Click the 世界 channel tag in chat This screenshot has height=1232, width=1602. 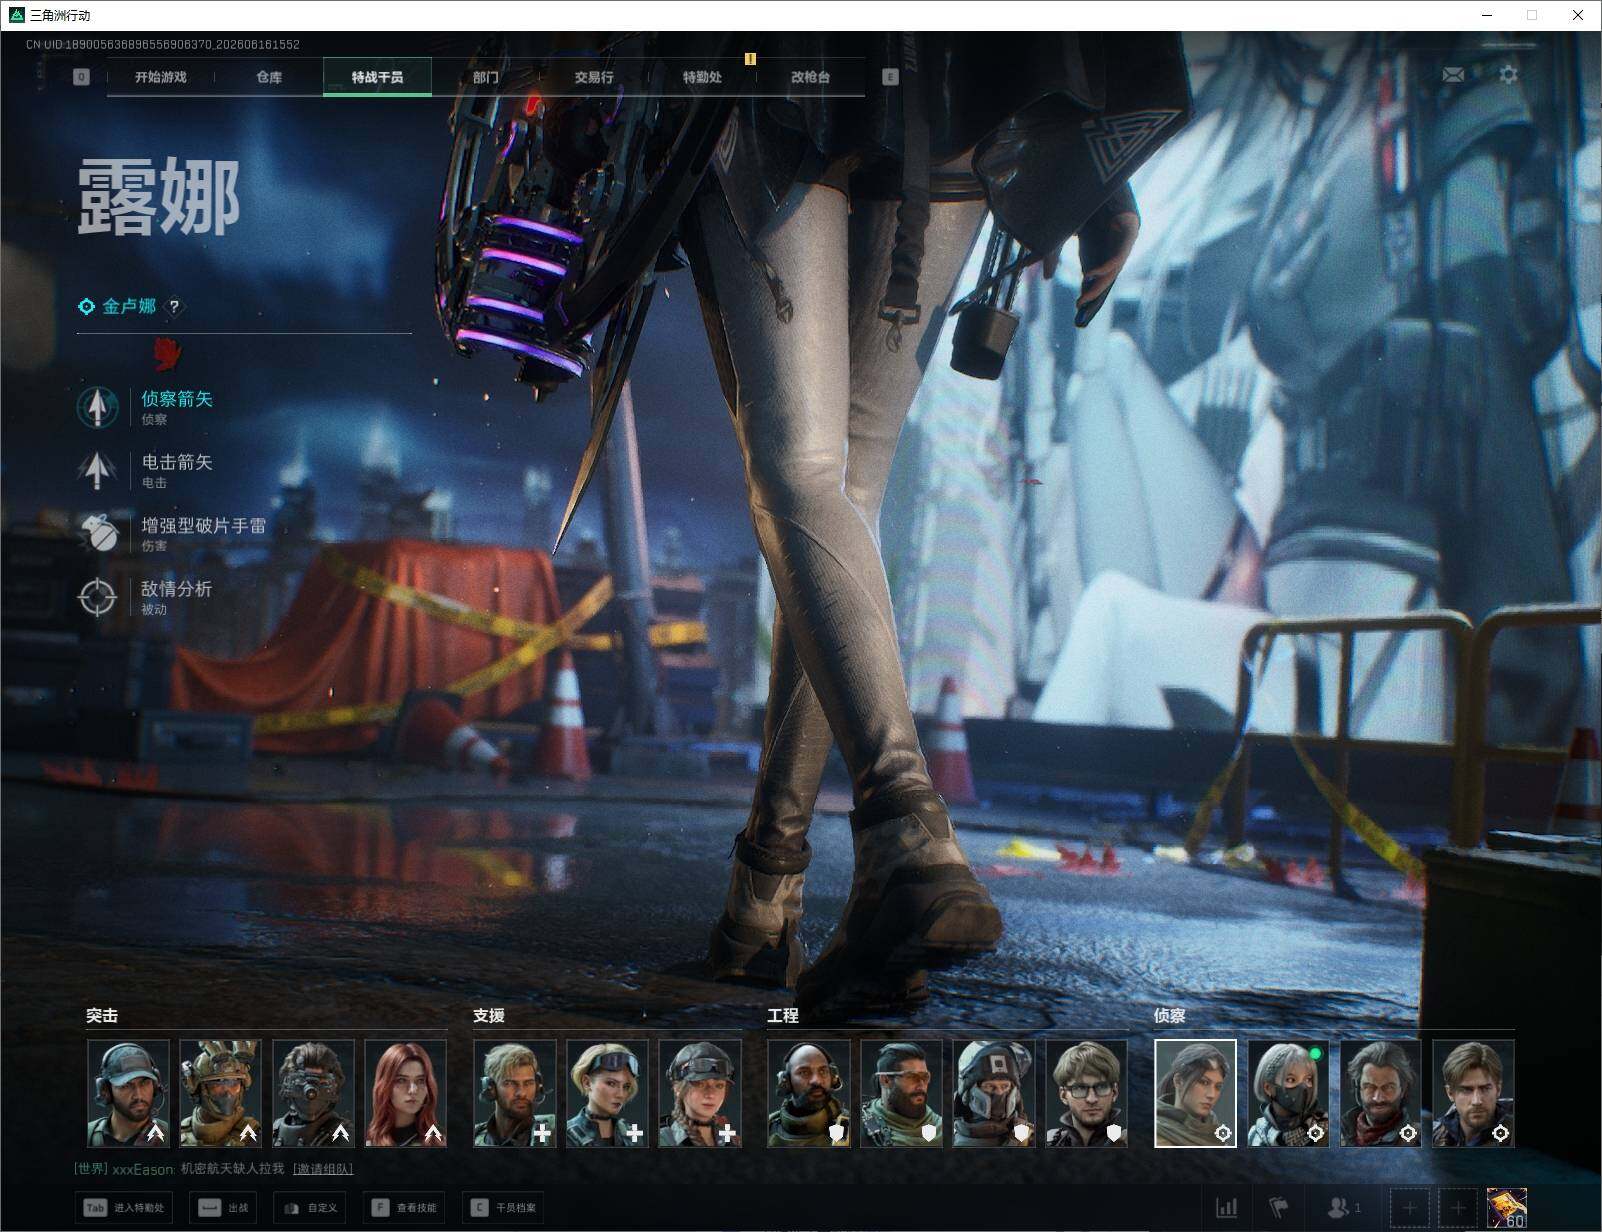(x=91, y=1168)
